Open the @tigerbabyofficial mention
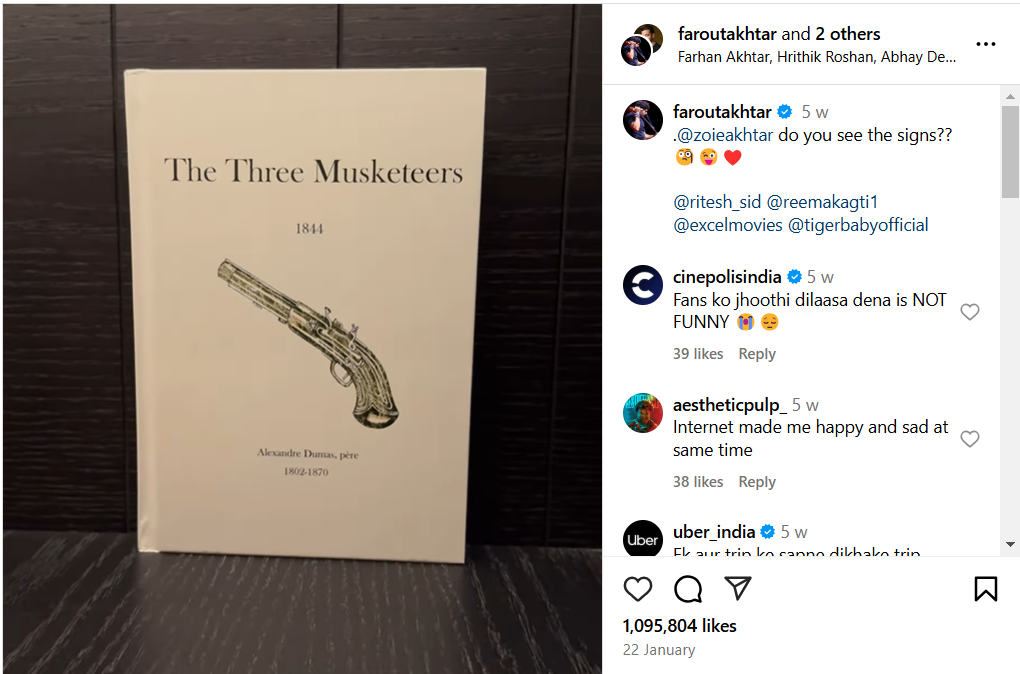This screenshot has width=1020, height=674. tap(858, 225)
